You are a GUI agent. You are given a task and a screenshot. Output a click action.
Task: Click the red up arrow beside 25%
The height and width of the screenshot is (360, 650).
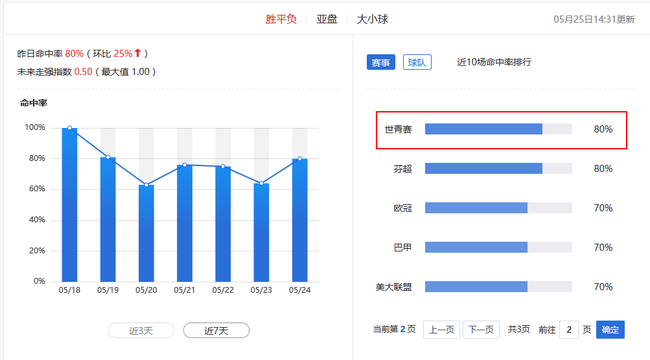(138, 53)
